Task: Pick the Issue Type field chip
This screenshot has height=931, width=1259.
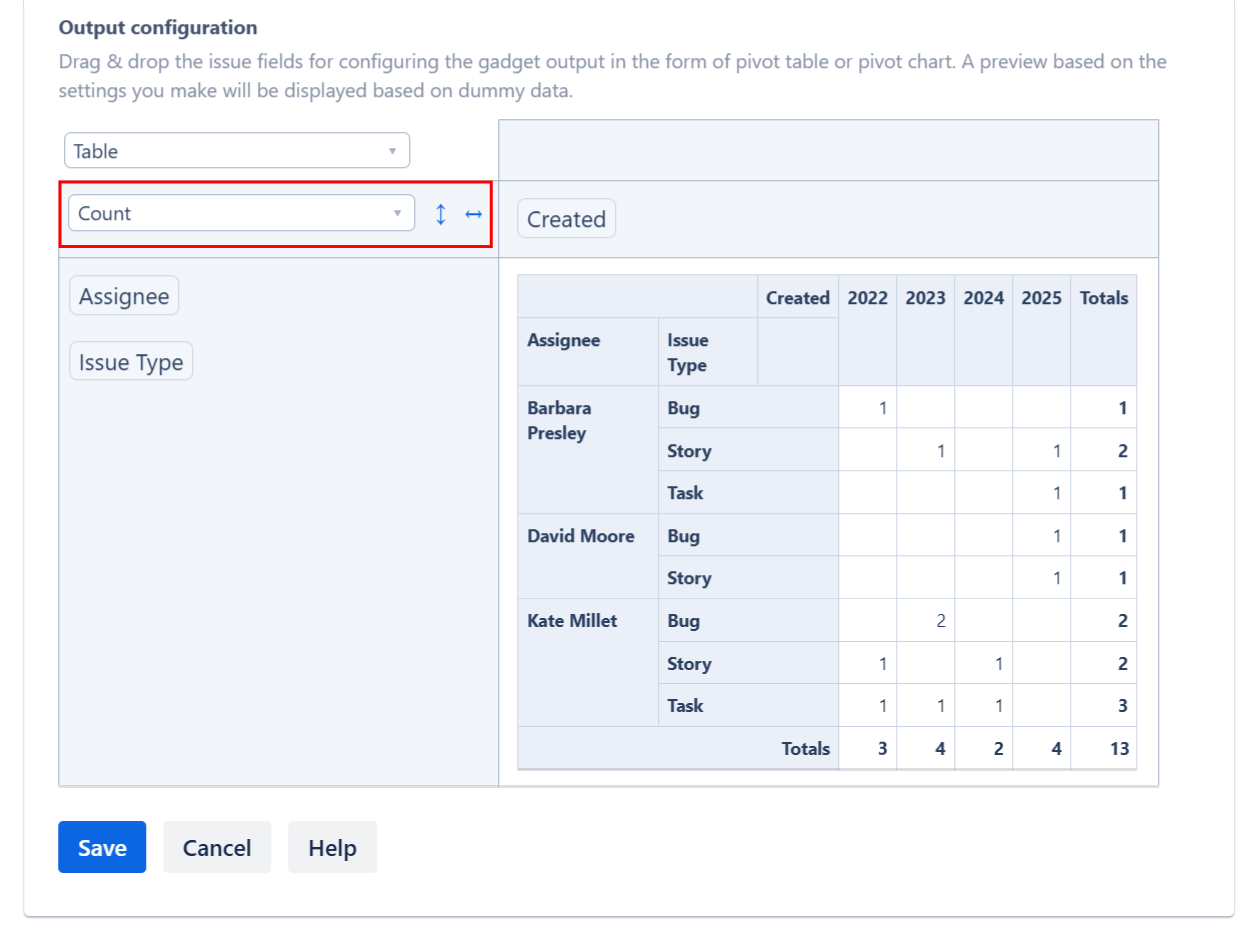Action: [x=131, y=361]
